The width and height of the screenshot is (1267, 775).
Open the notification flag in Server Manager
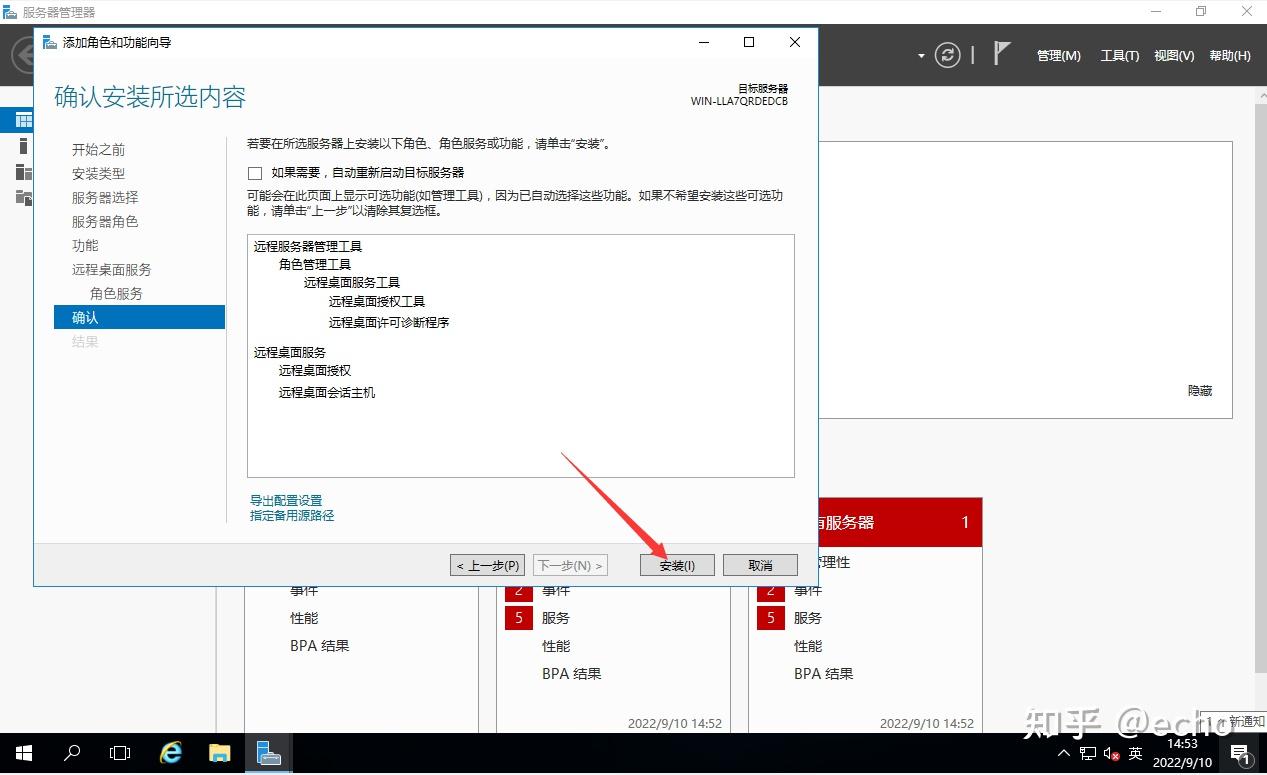pos(999,54)
